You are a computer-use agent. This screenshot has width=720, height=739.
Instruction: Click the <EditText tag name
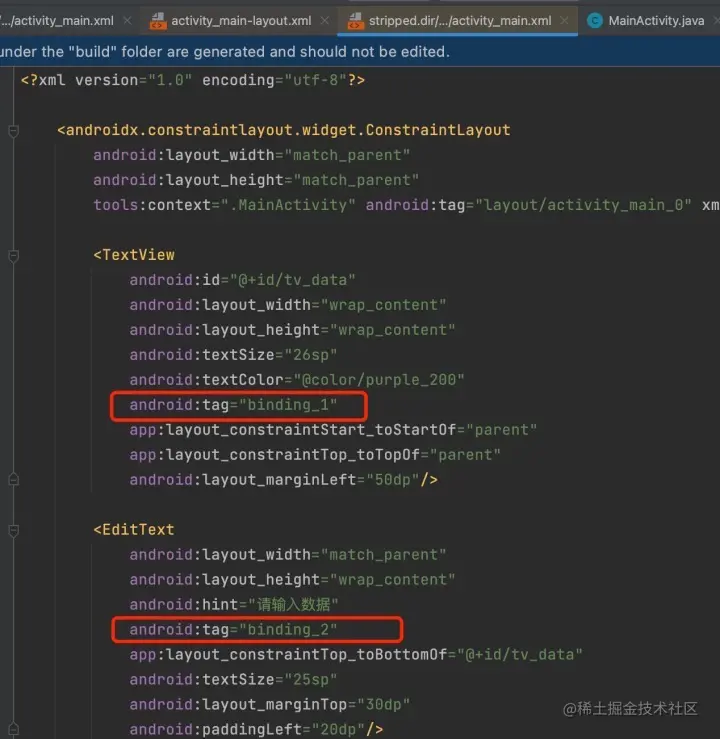point(134,530)
